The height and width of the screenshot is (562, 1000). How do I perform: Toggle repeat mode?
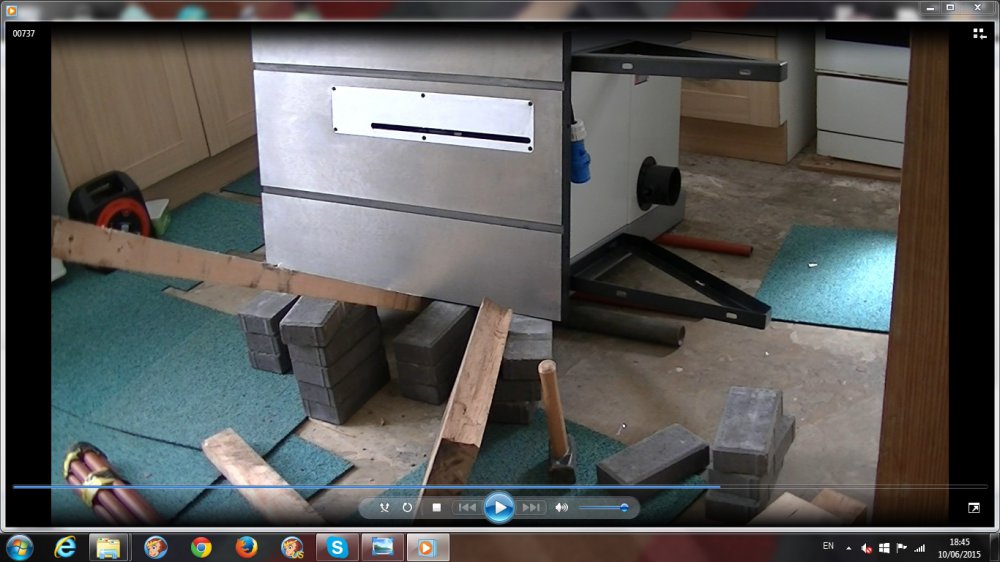407,508
